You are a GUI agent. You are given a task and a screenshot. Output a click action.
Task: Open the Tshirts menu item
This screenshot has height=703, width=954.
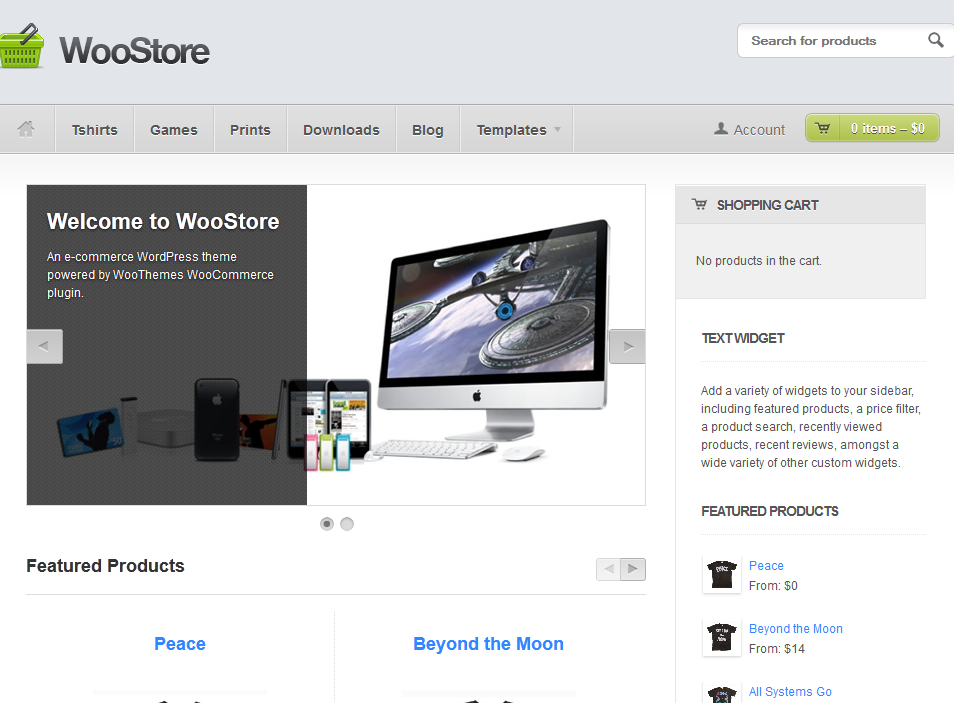click(x=94, y=130)
